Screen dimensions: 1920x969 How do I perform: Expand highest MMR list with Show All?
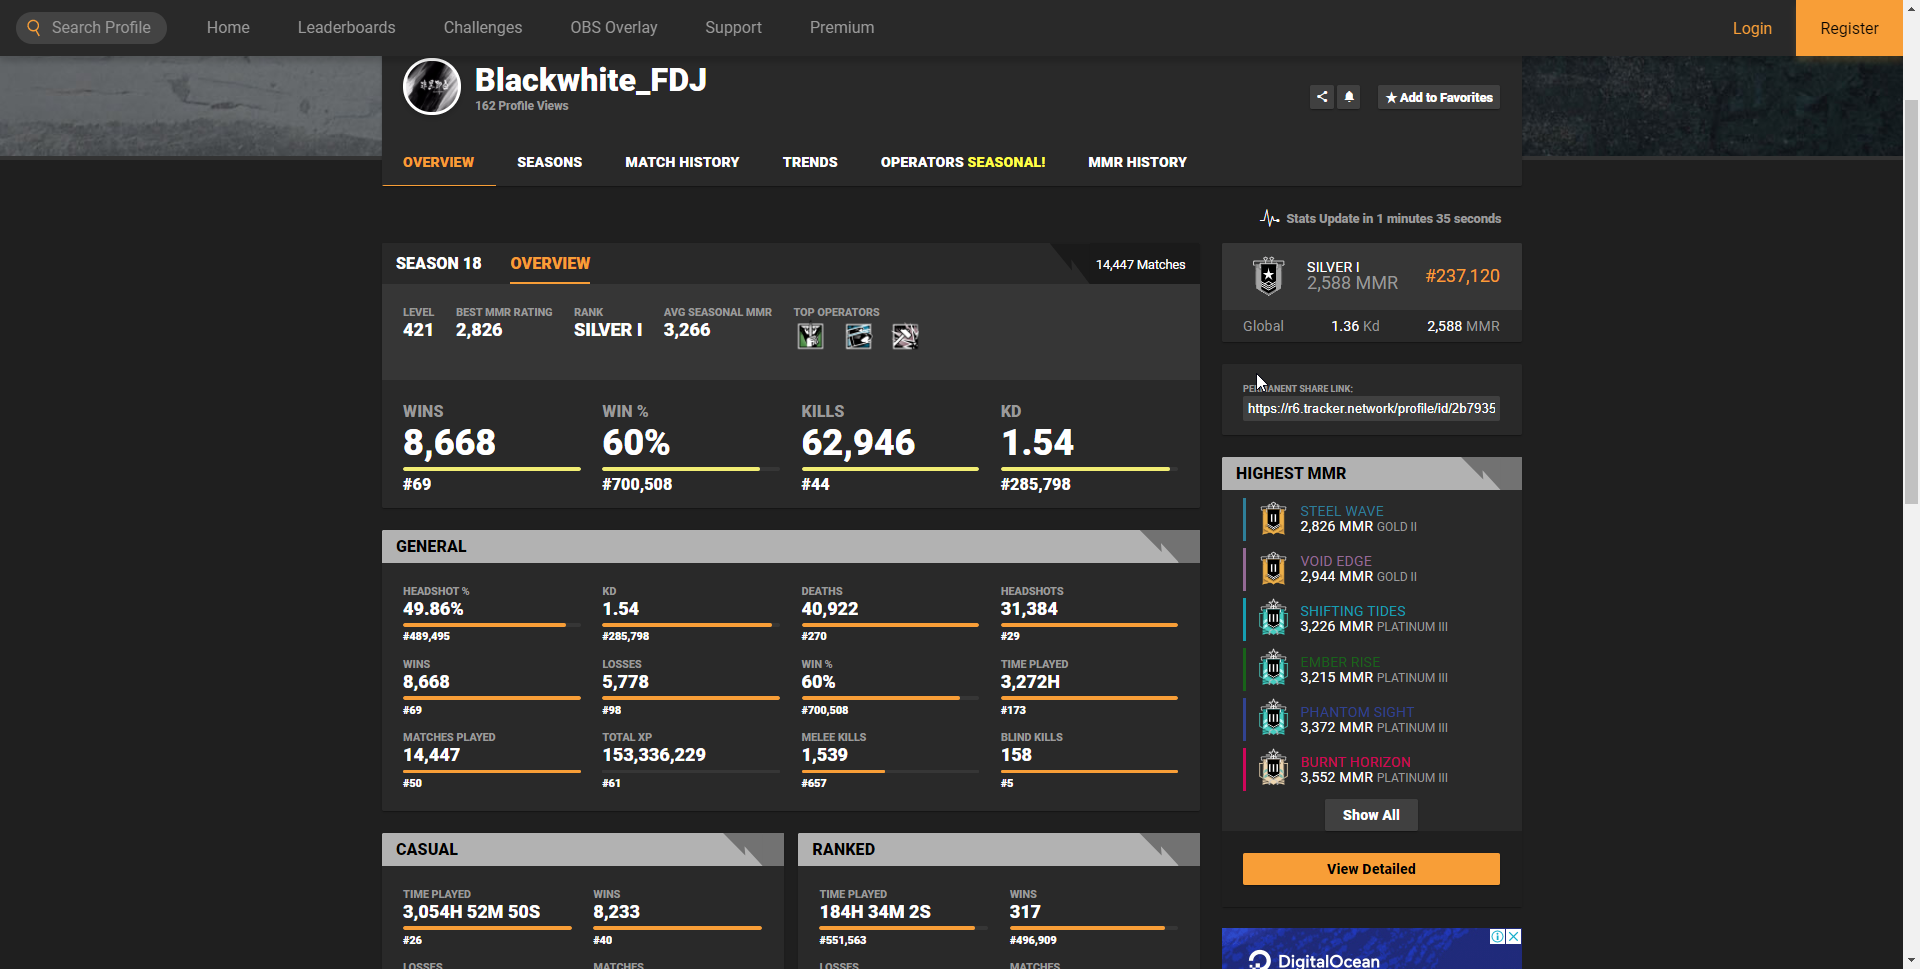(x=1370, y=815)
